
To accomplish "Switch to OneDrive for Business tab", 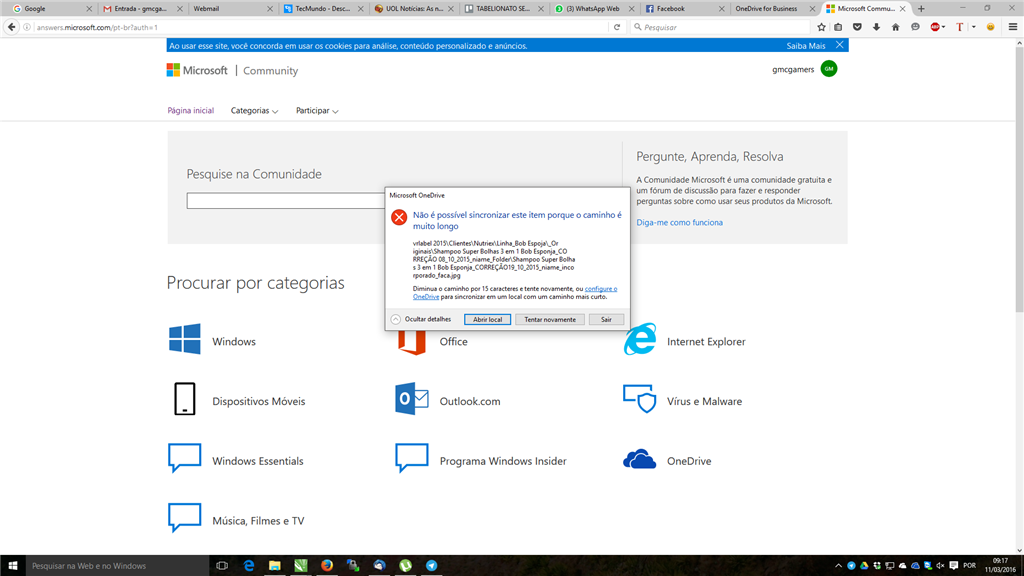I will point(775,8).
